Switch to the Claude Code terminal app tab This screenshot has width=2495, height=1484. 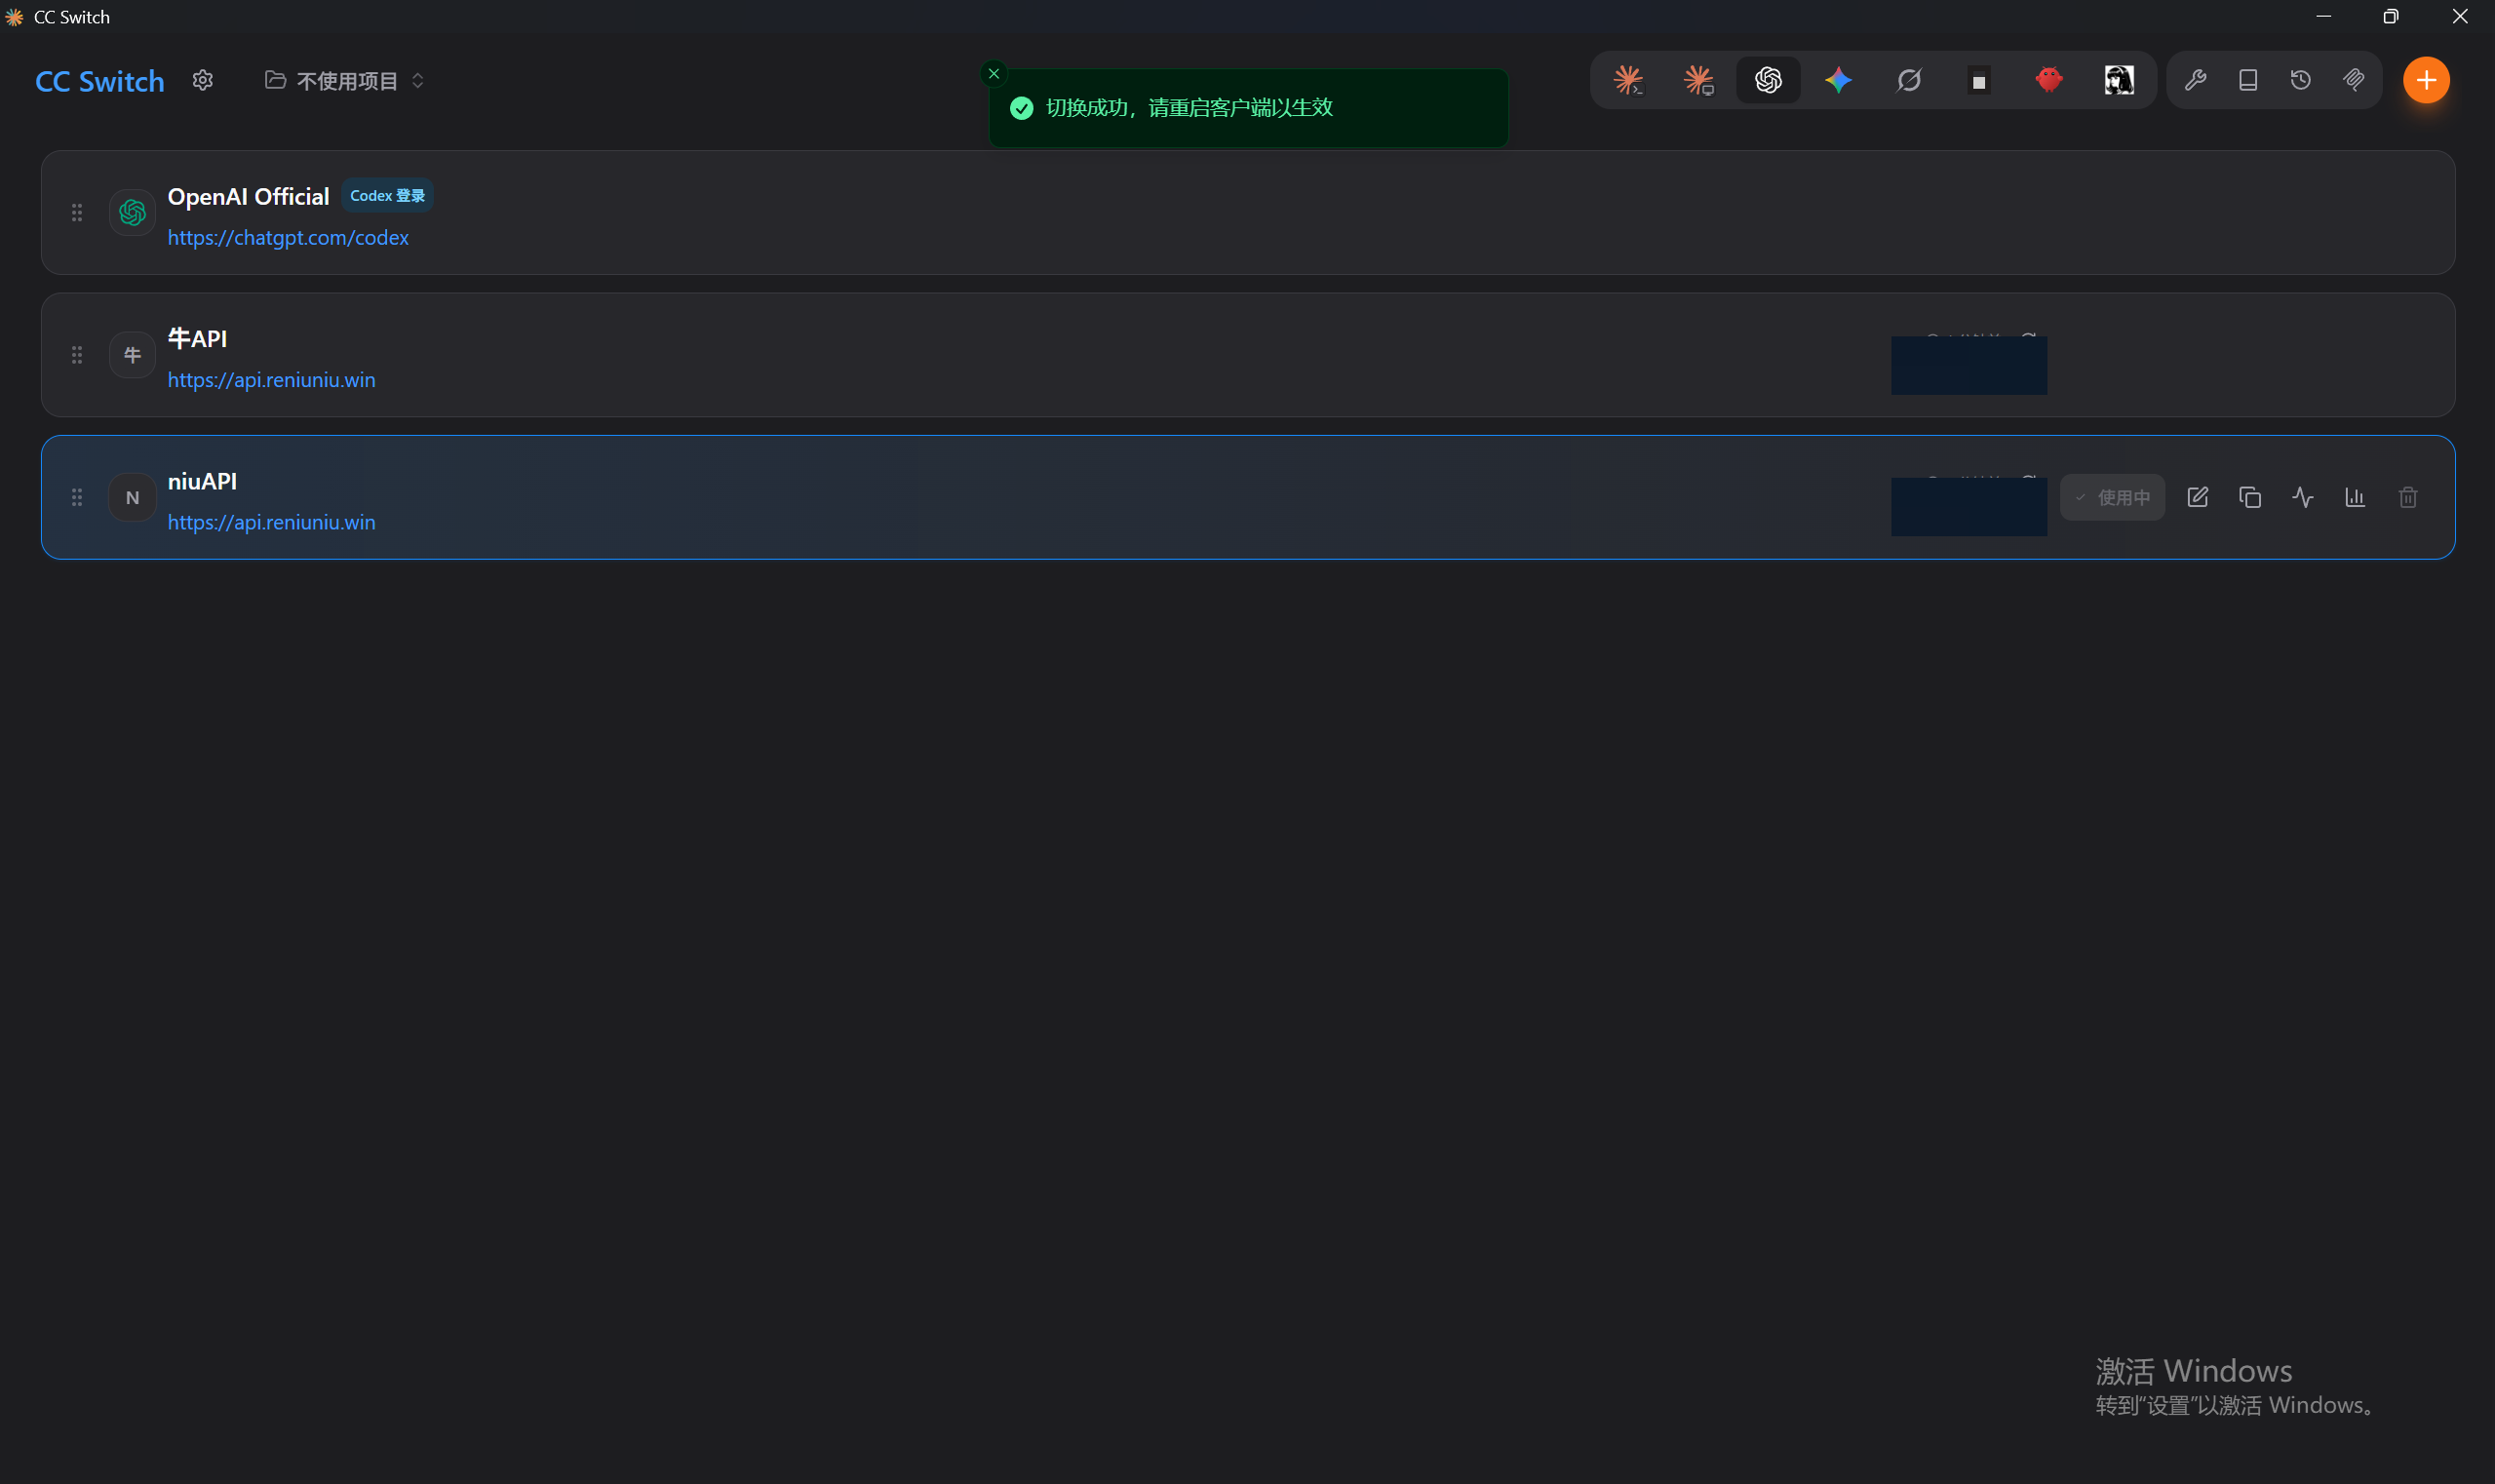point(1628,80)
